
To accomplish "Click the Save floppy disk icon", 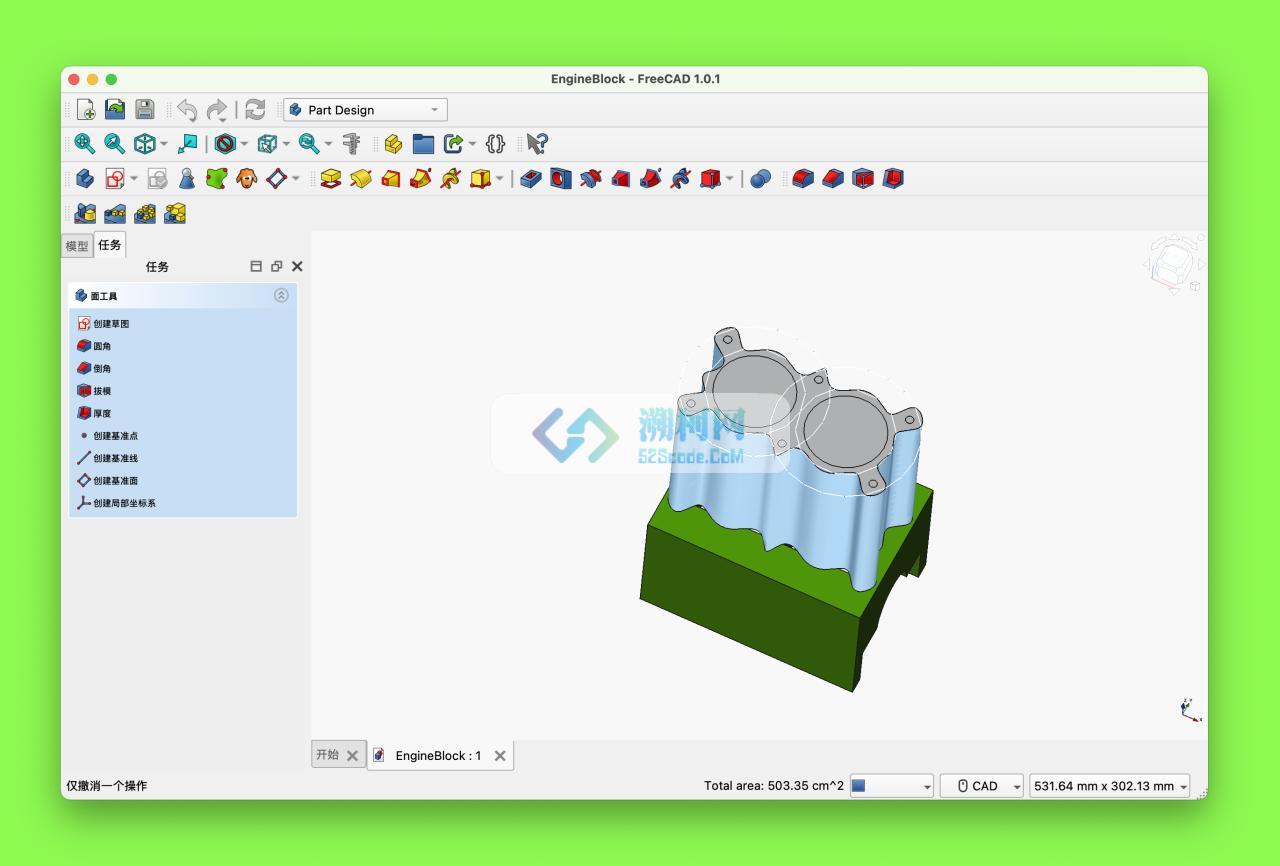I will (145, 110).
